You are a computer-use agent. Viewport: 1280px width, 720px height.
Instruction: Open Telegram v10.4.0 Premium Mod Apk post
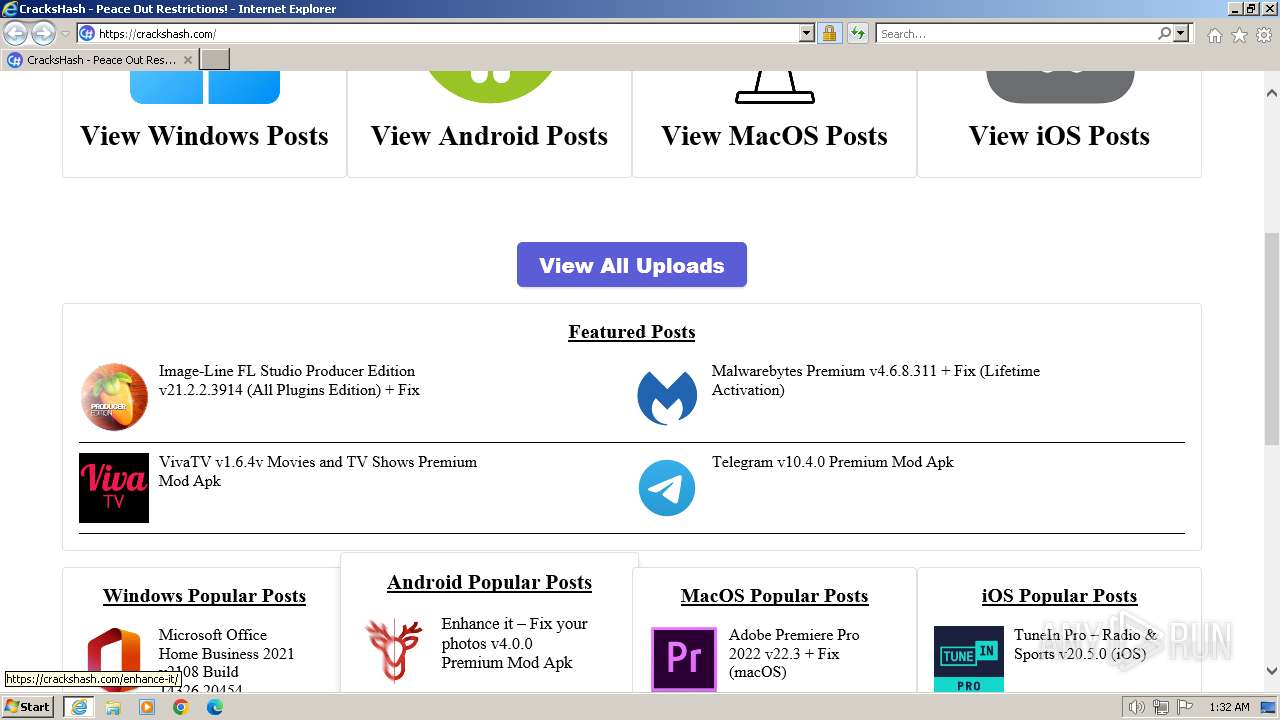point(833,462)
